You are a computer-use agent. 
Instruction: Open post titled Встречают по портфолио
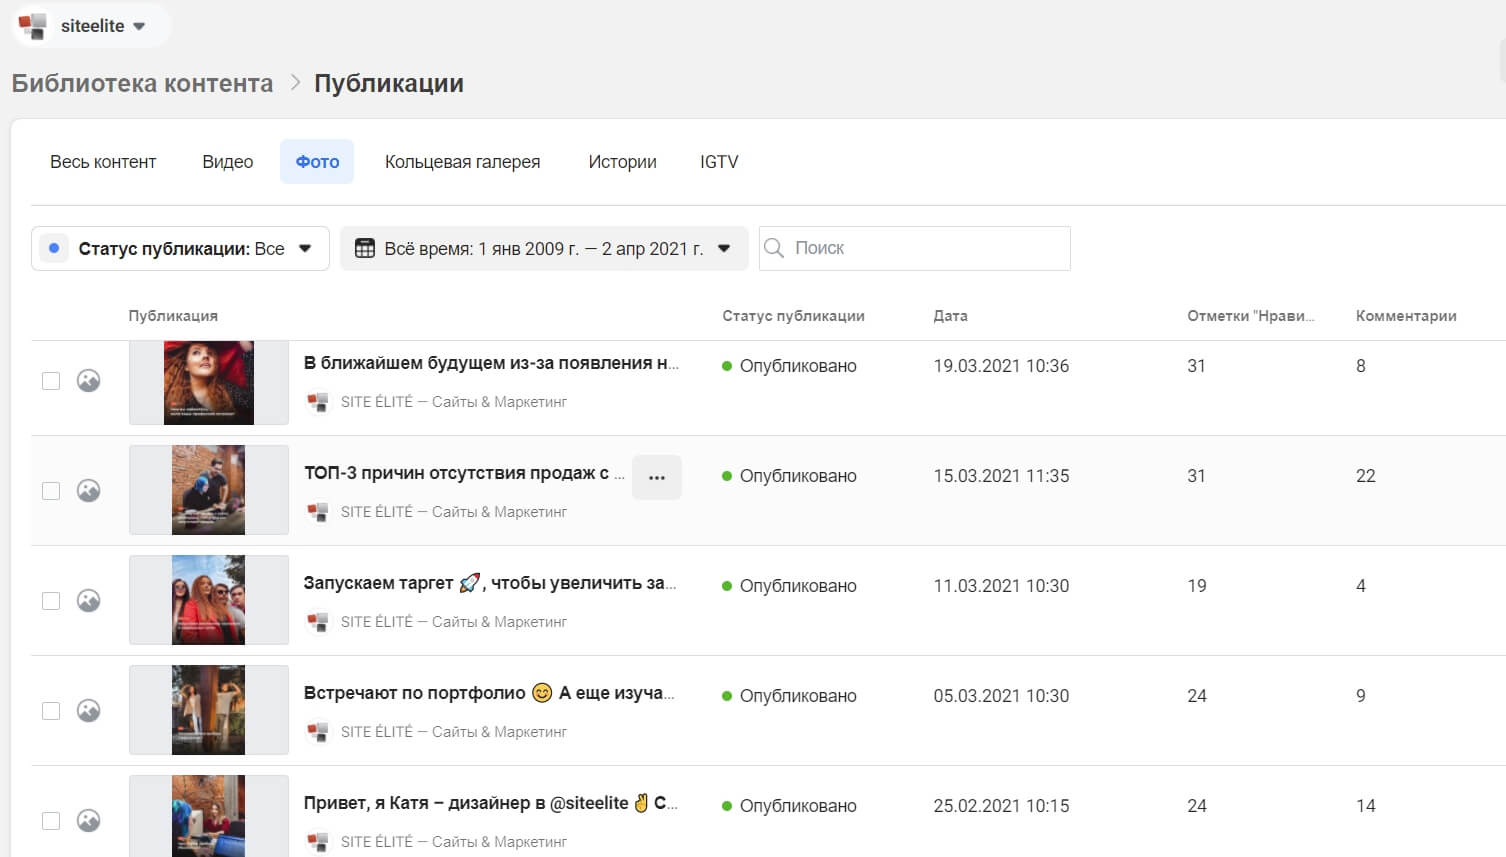click(489, 693)
